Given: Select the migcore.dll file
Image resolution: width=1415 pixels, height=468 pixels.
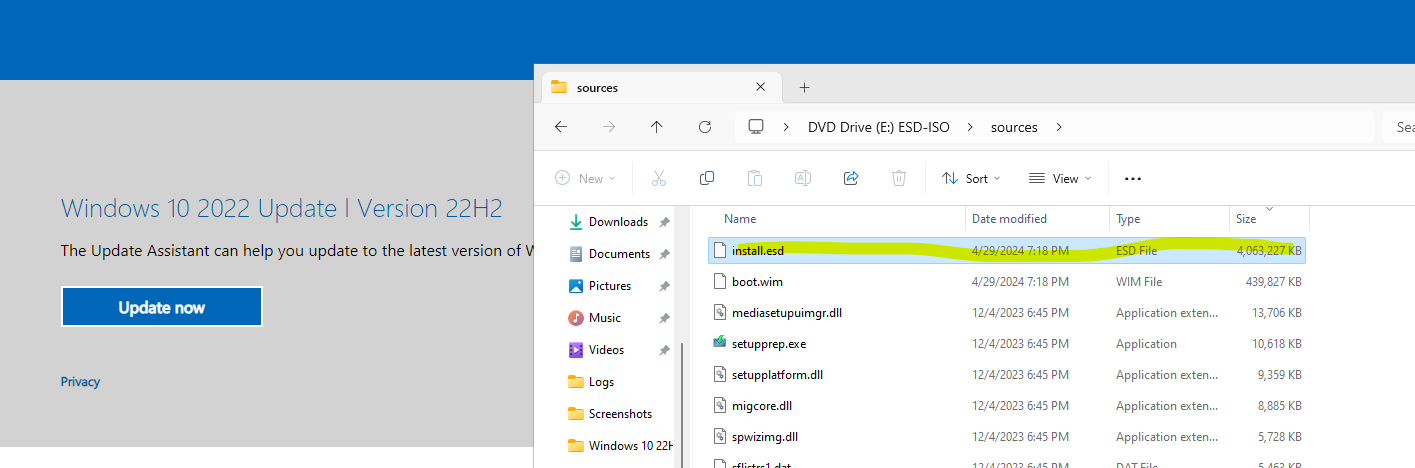Looking at the screenshot, I should (1006, 406).
